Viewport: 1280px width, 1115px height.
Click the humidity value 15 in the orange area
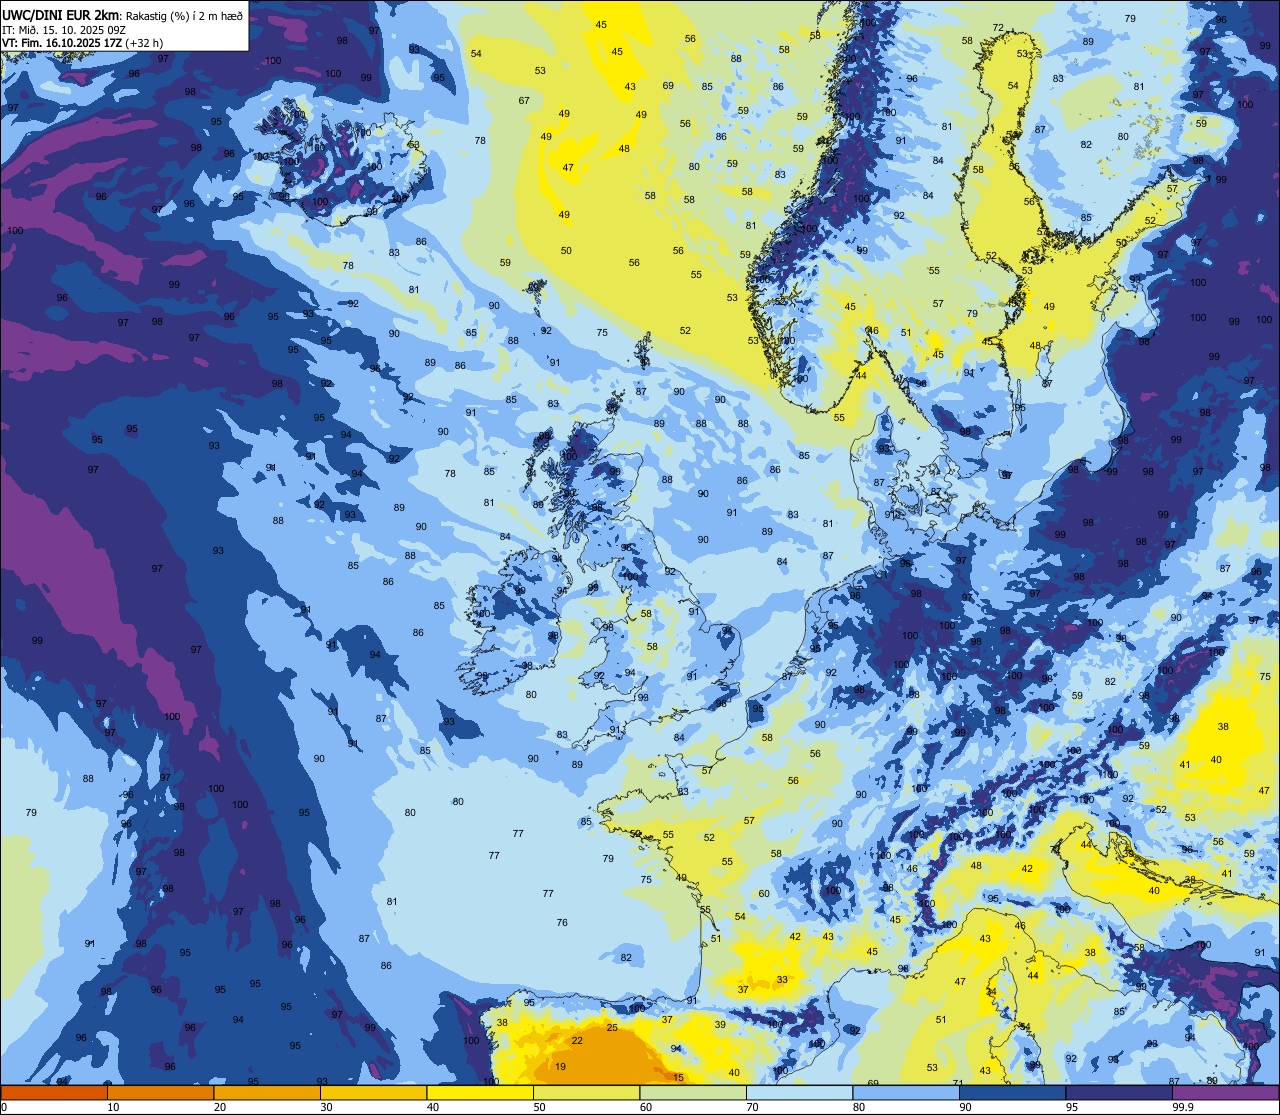pyautogui.click(x=679, y=1077)
